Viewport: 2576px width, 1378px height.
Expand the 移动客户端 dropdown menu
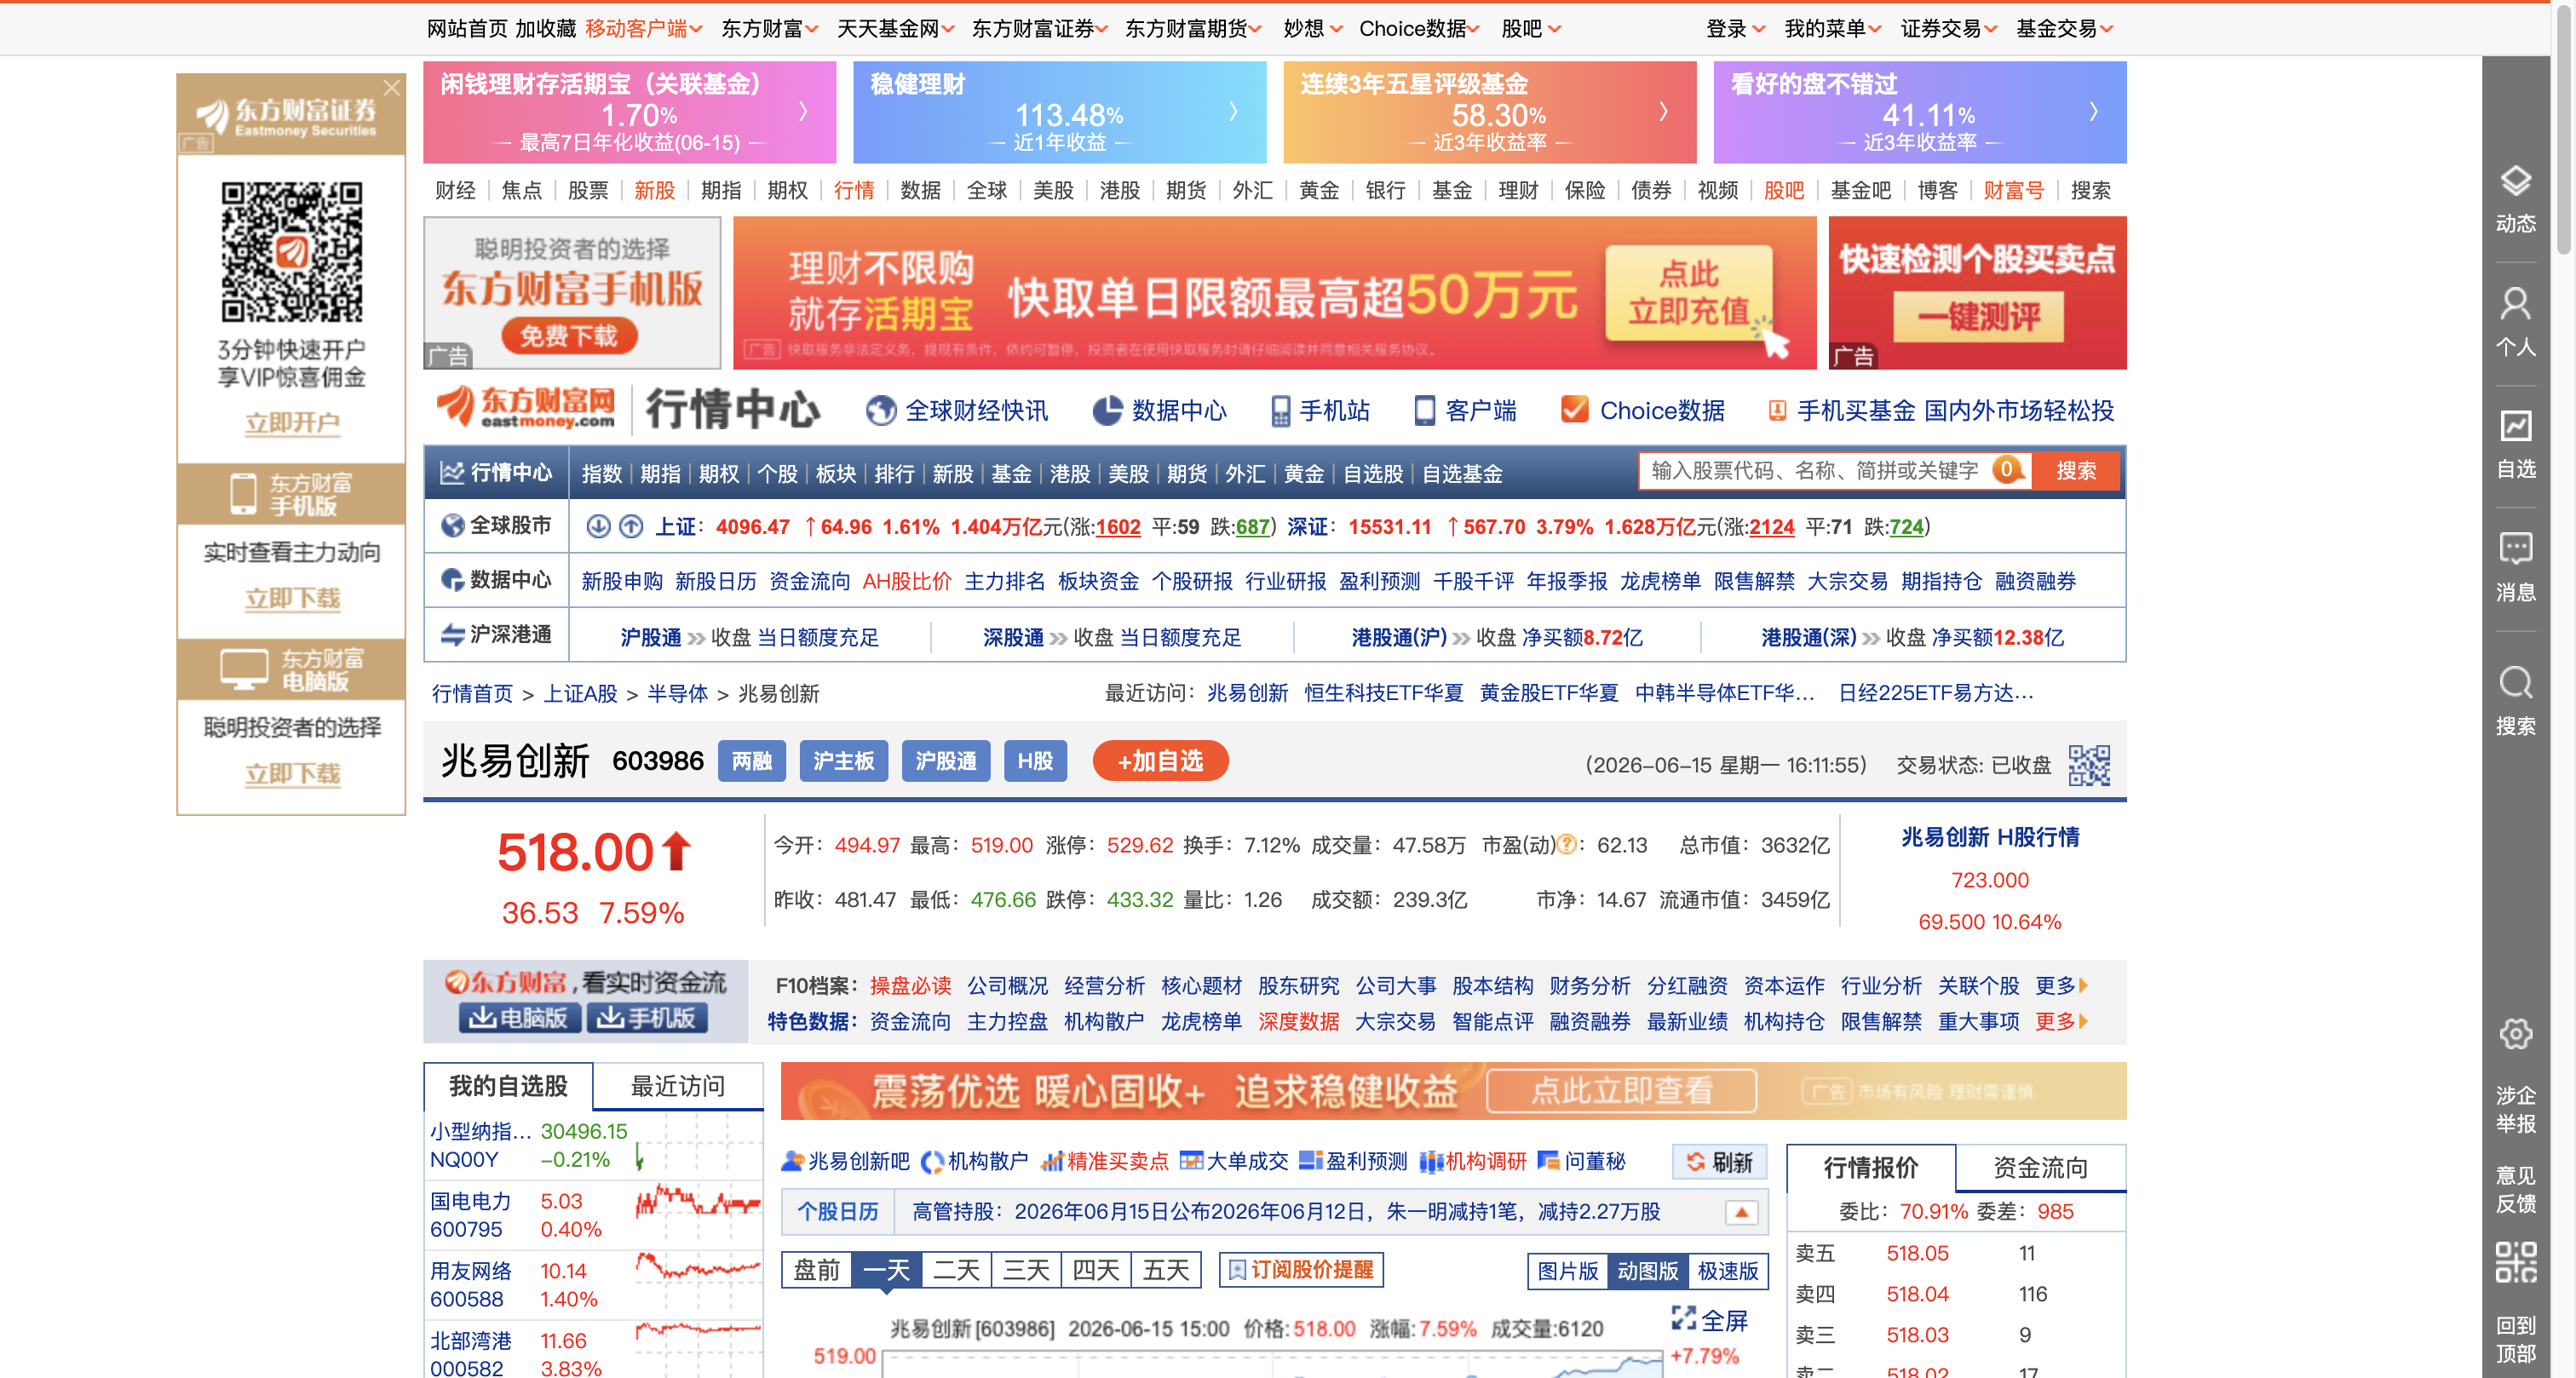pyautogui.click(x=644, y=29)
